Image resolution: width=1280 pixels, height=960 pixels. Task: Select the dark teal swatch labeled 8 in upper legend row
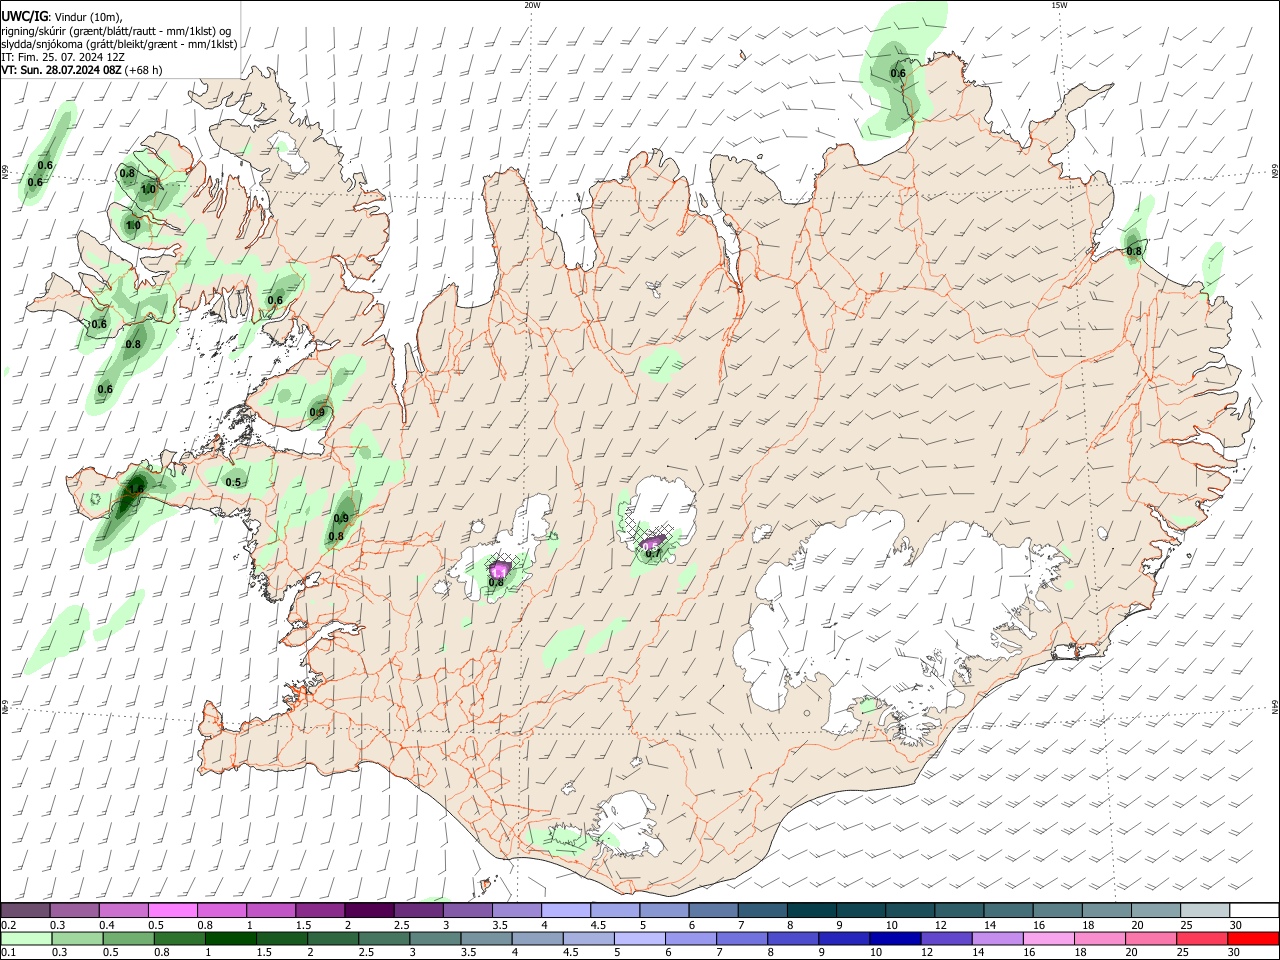(x=810, y=910)
